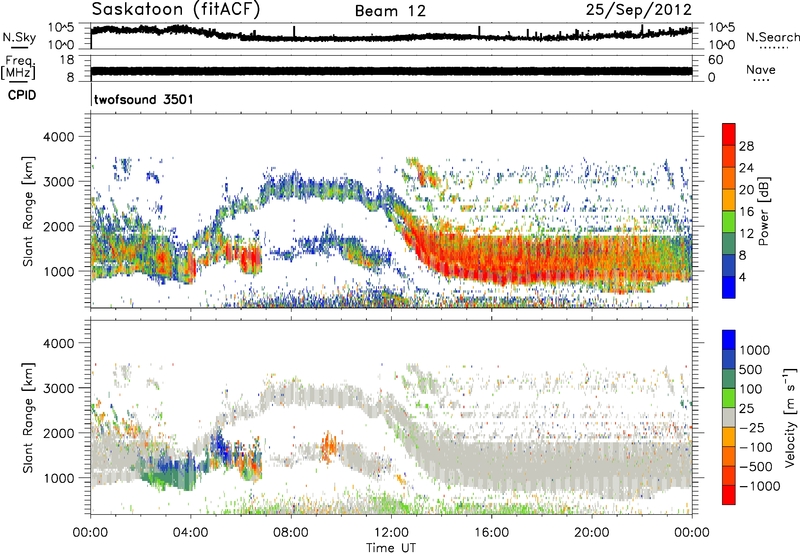Click the '28' tick on the power colorbar
This screenshot has height=554, width=800.
(746, 146)
